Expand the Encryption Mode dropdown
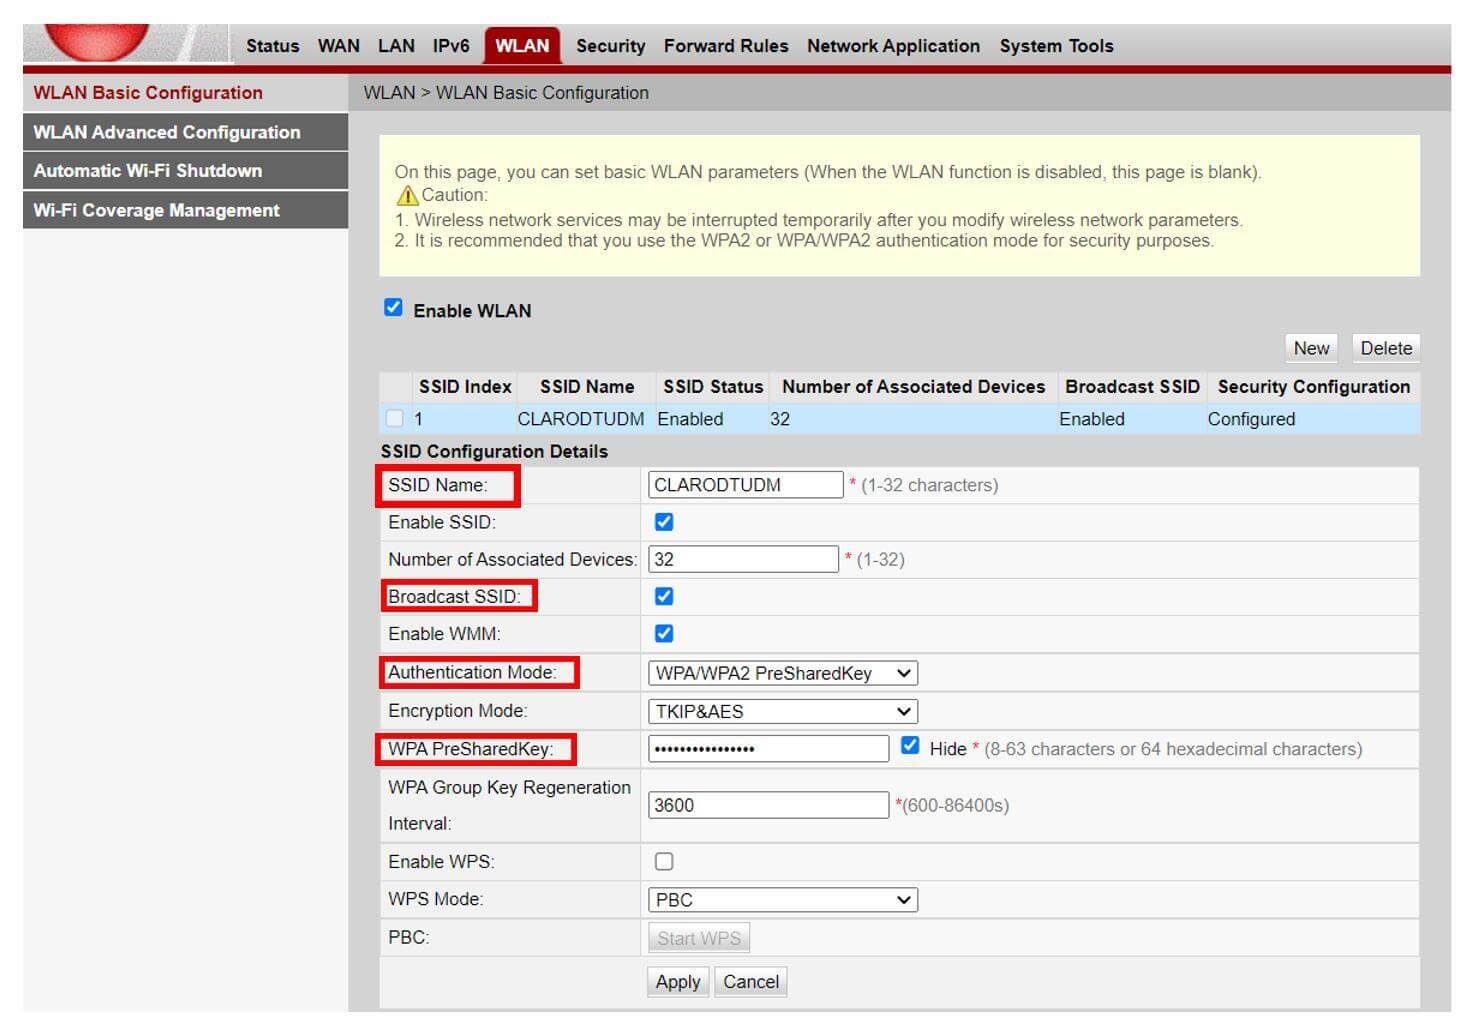 (x=782, y=711)
